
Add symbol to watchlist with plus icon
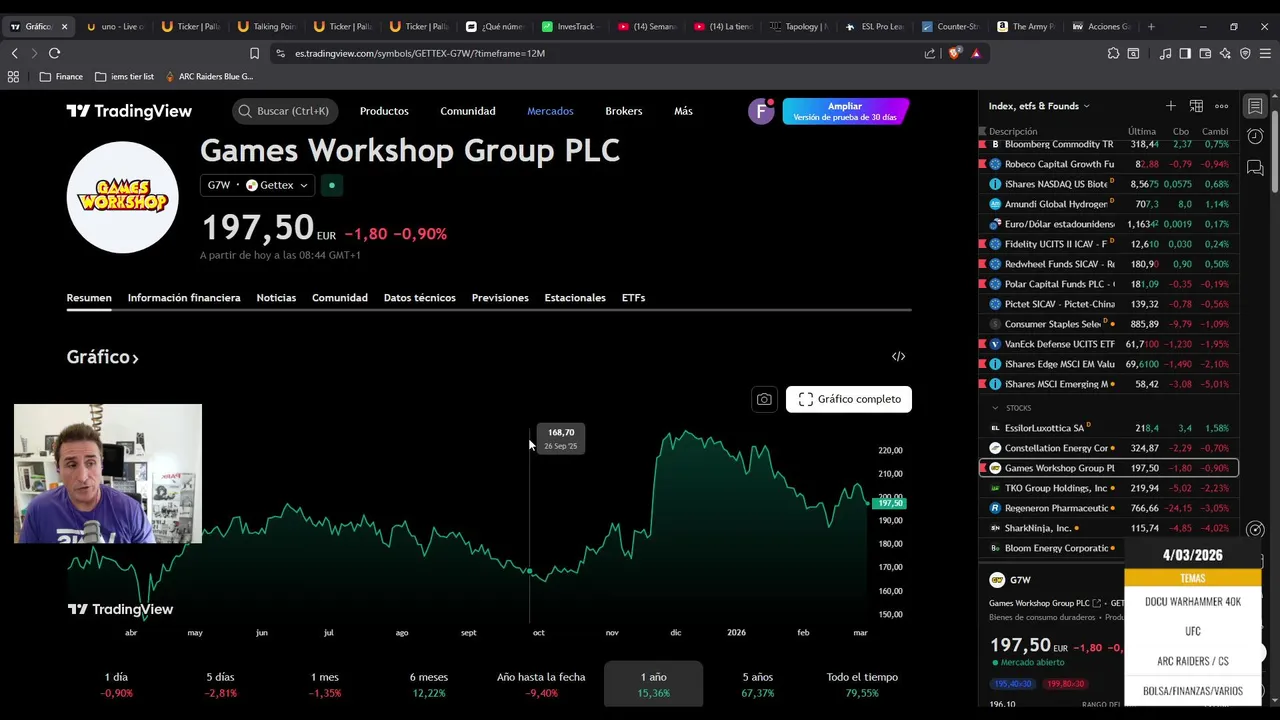(x=1170, y=106)
